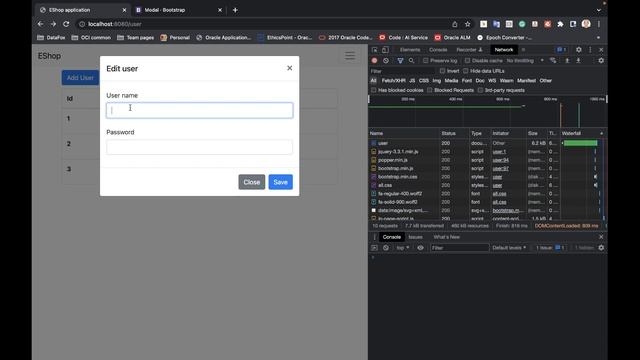Open the What's New drawer tab
The image size is (640, 360).
pyautogui.click(x=446, y=237)
